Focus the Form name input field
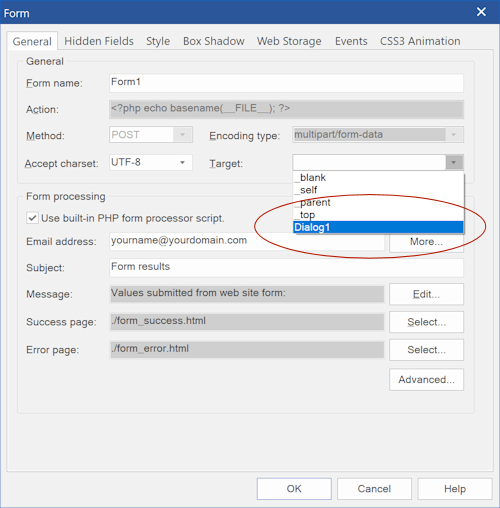500x508 pixels. coord(286,83)
